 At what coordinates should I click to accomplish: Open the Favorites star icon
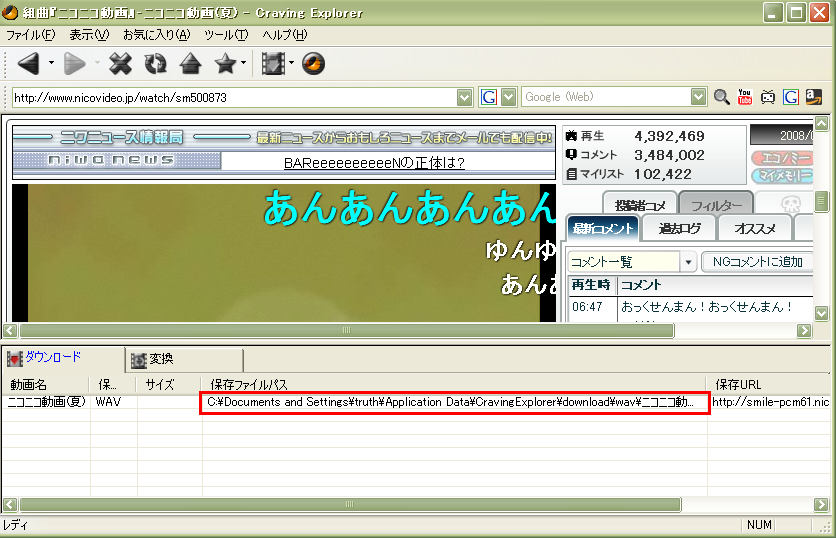click(225, 63)
